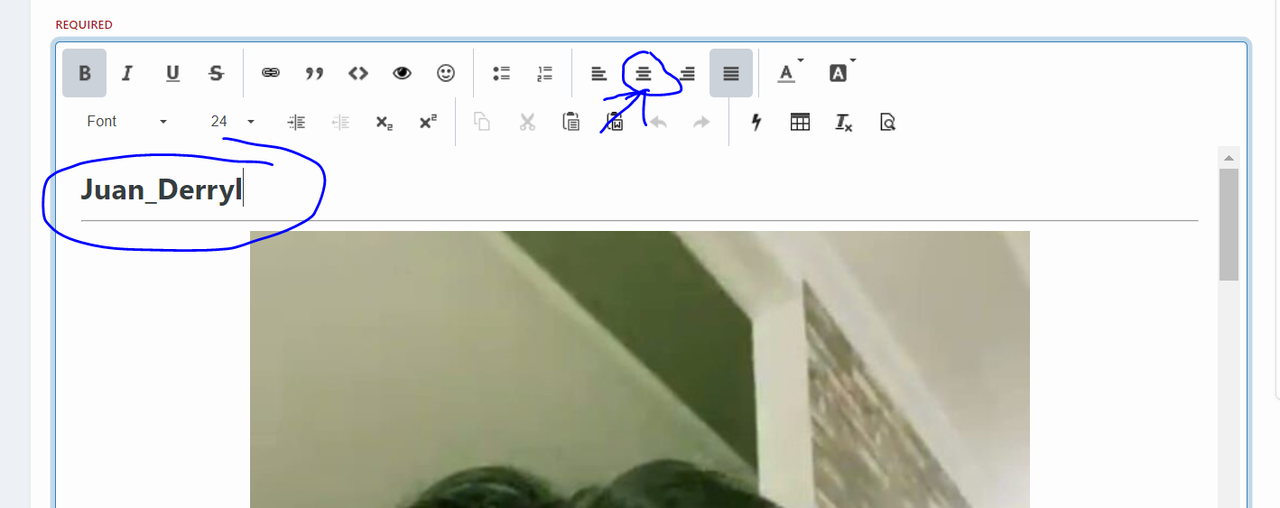Viewport: 1280px width, 508px height.
Task: Click the cut scissors icon
Action: pos(527,122)
